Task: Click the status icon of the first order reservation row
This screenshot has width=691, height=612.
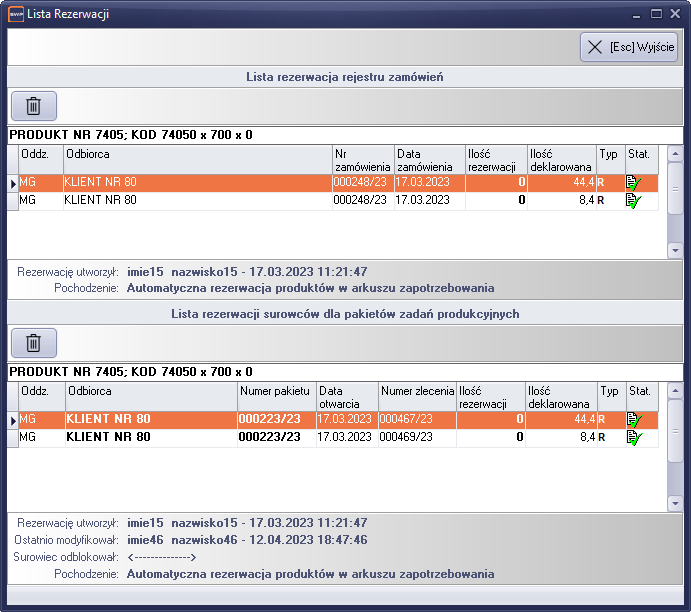Action: tap(633, 183)
